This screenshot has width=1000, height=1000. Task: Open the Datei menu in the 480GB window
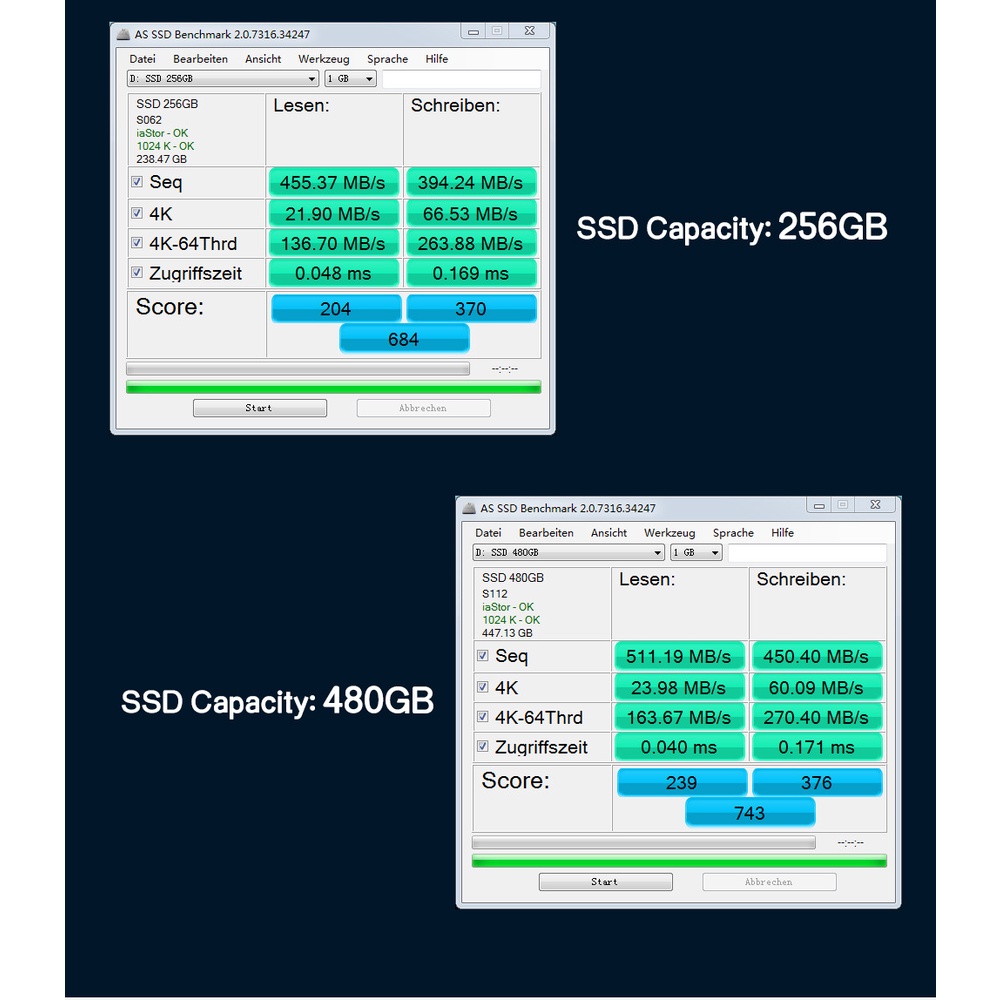[488, 533]
